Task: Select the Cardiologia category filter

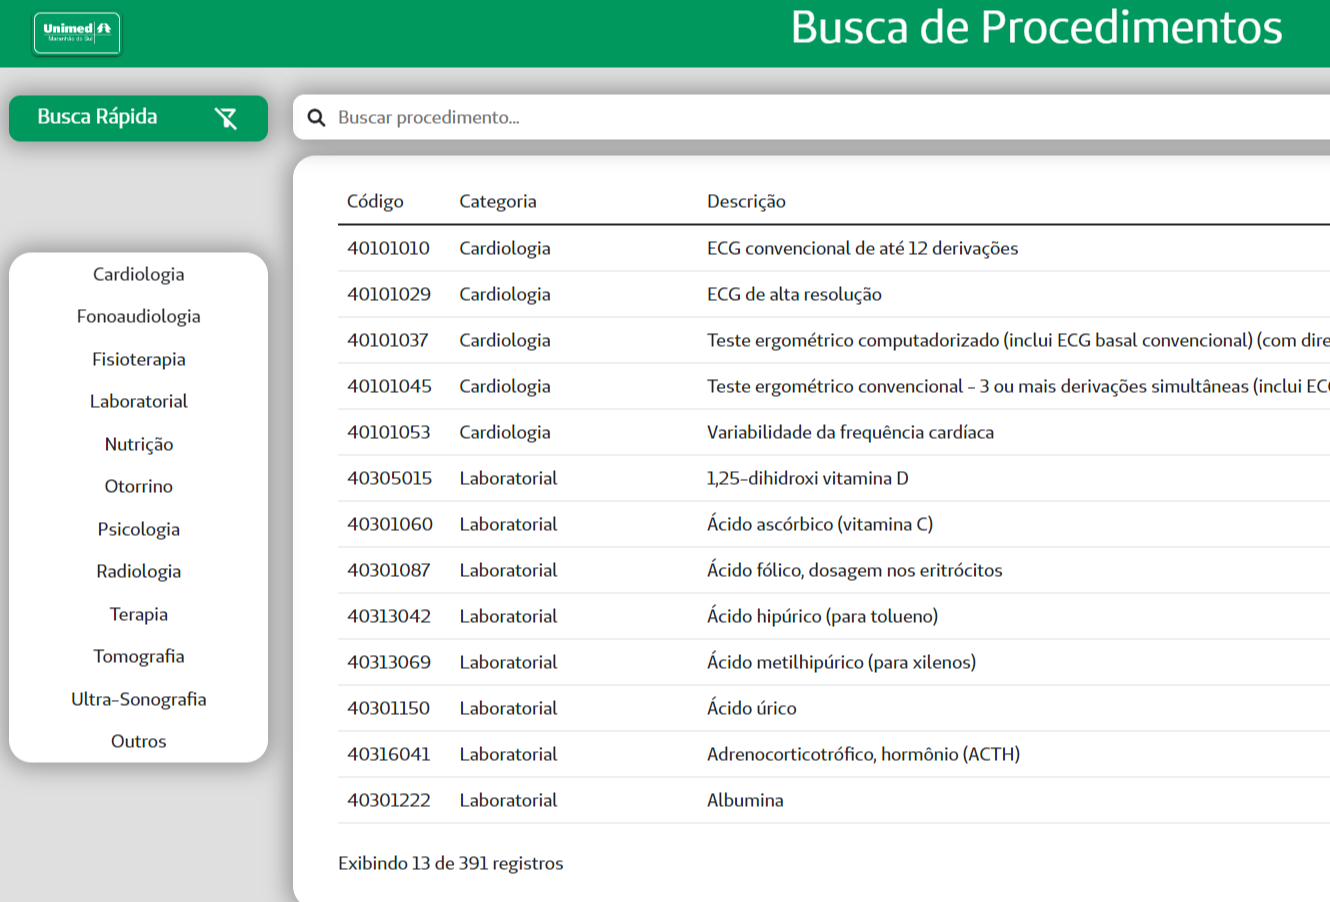Action: point(138,274)
